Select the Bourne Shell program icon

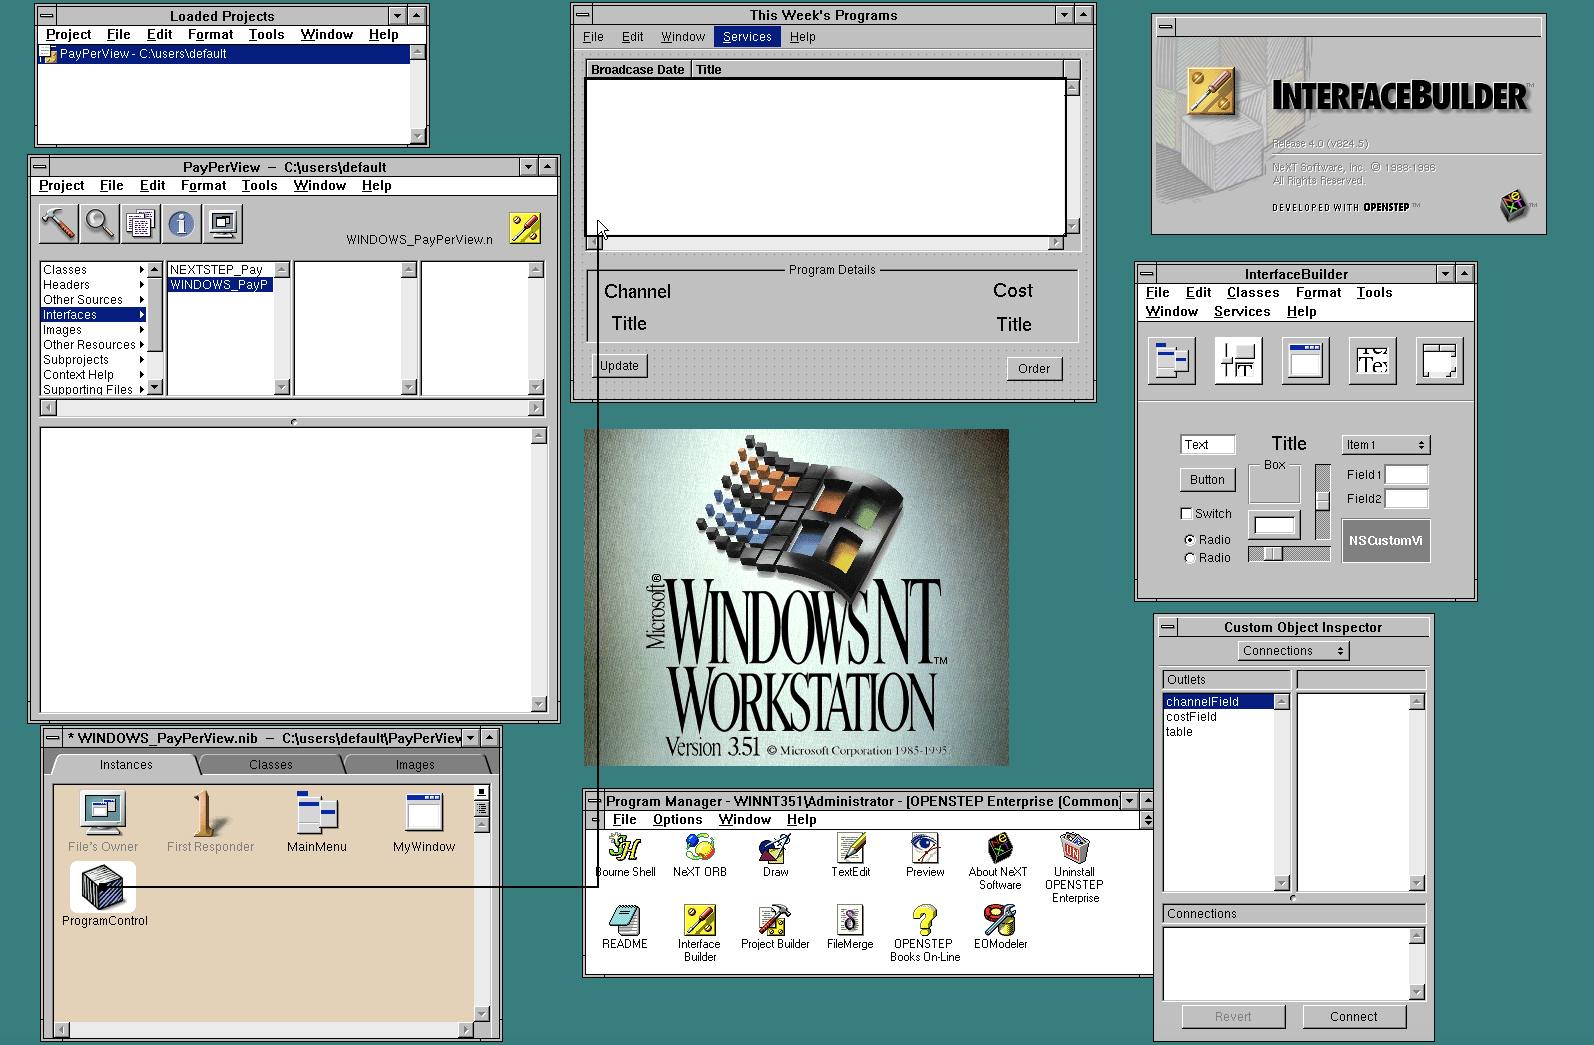(x=625, y=848)
